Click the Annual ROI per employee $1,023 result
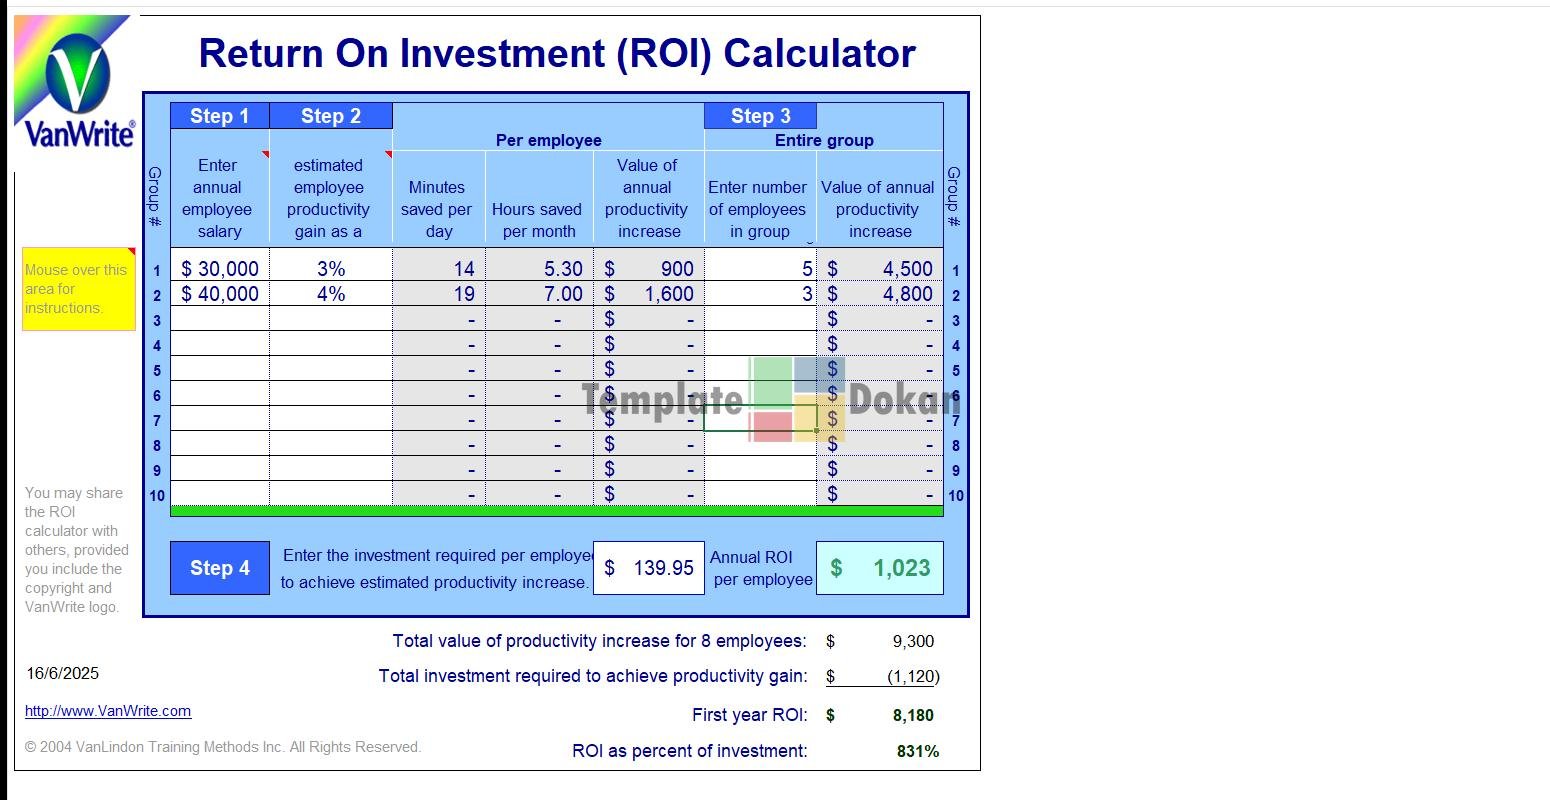1550x800 pixels. [880, 568]
